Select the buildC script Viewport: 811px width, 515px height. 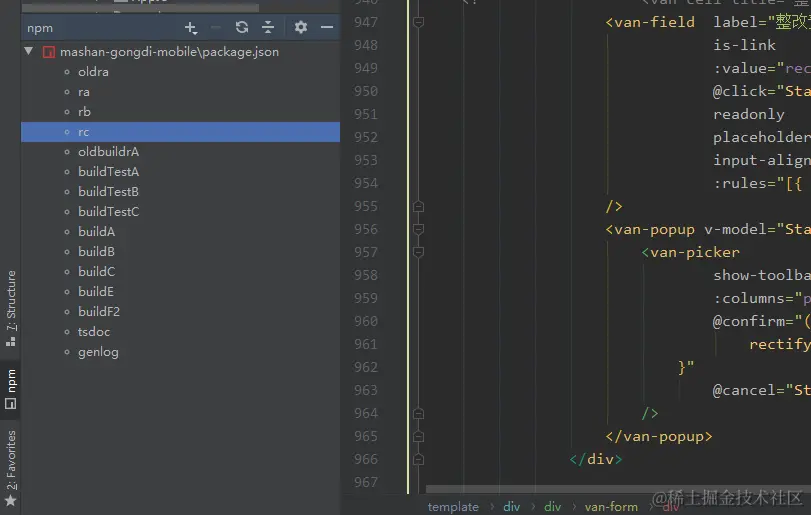(x=96, y=271)
